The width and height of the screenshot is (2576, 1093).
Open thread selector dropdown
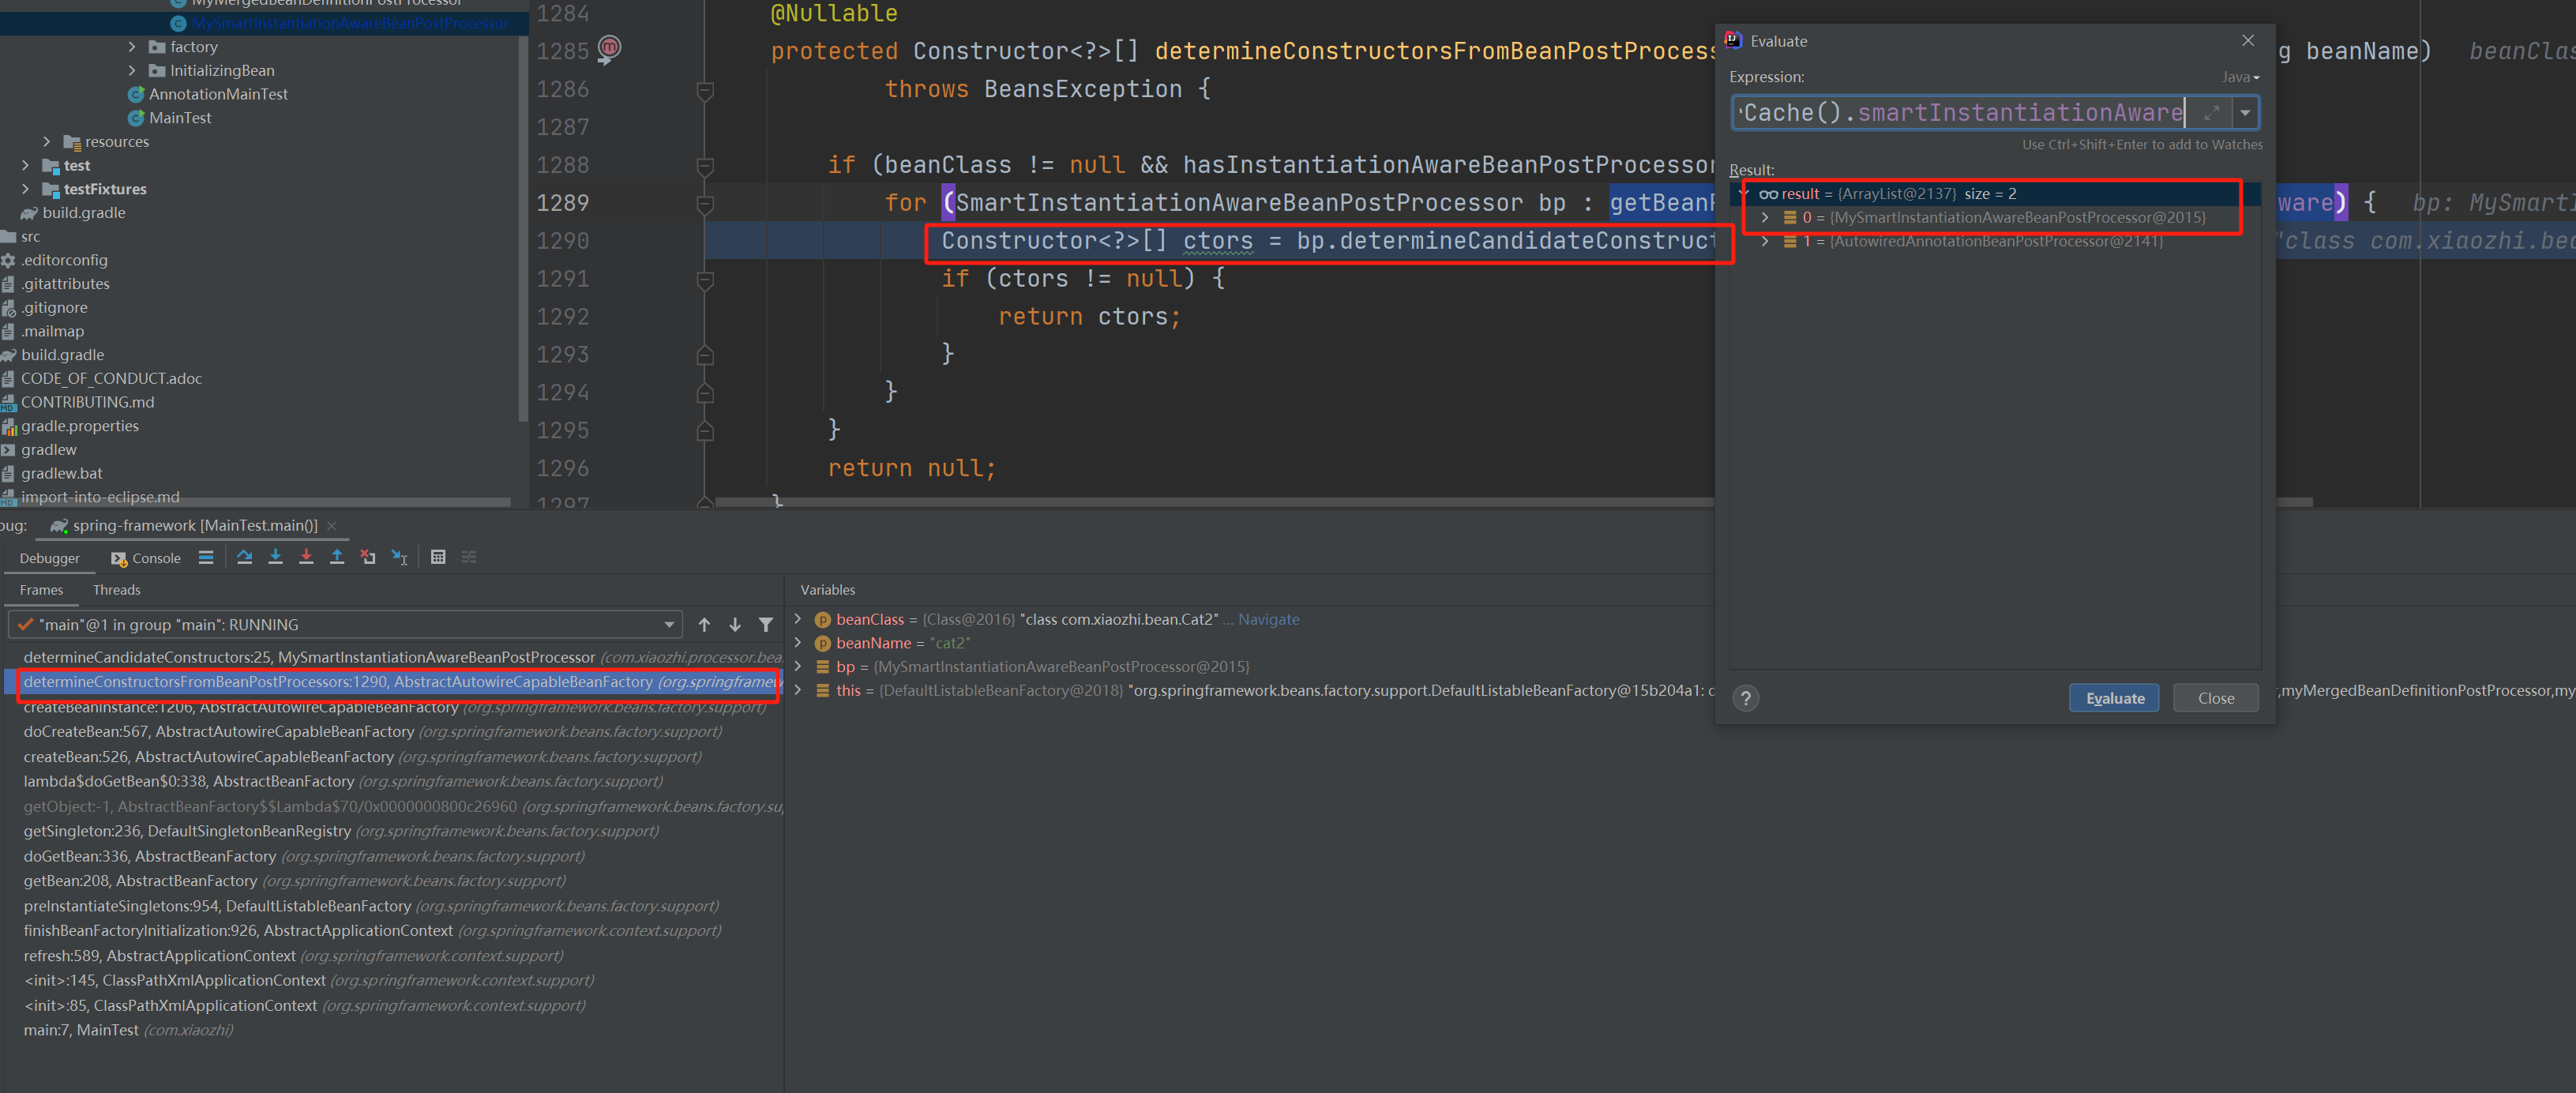point(669,624)
